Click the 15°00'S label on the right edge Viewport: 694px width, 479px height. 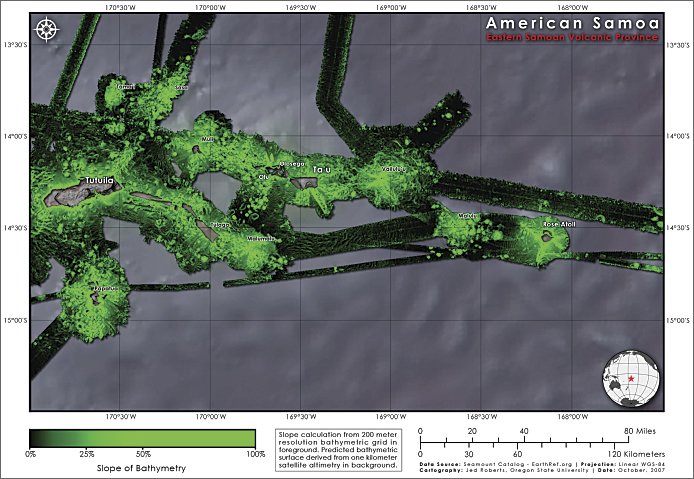678,320
